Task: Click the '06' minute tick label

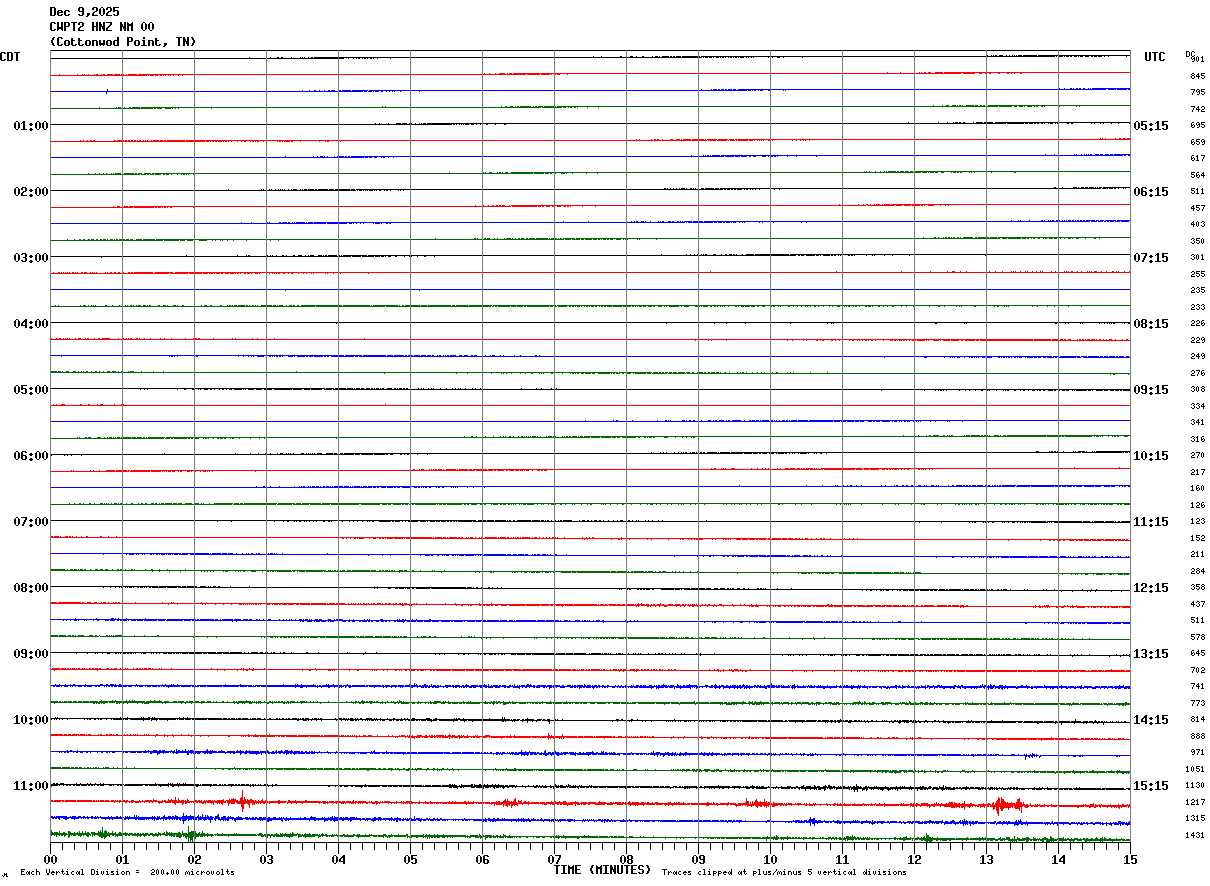Action: click(x=482, y=859)
